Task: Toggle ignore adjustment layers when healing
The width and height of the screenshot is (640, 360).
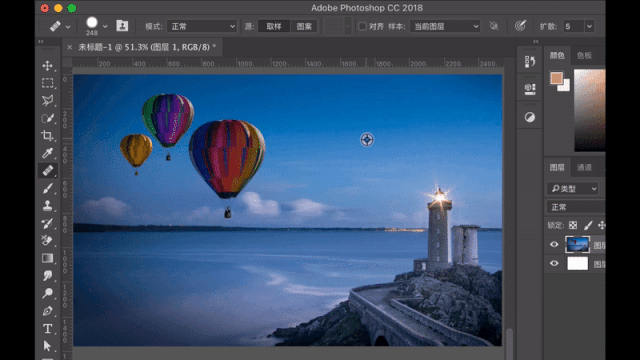Action: 494,26
